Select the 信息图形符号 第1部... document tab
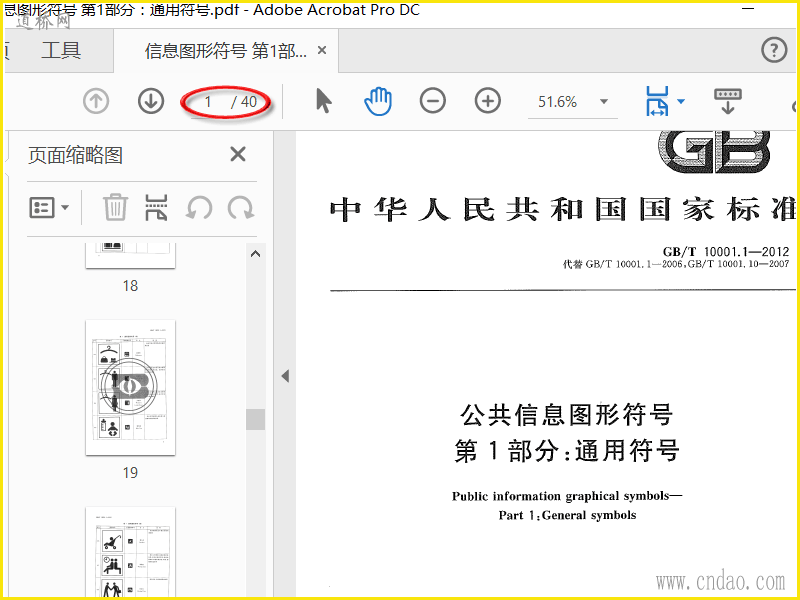The image size is (800, 600). coord(226,51)
